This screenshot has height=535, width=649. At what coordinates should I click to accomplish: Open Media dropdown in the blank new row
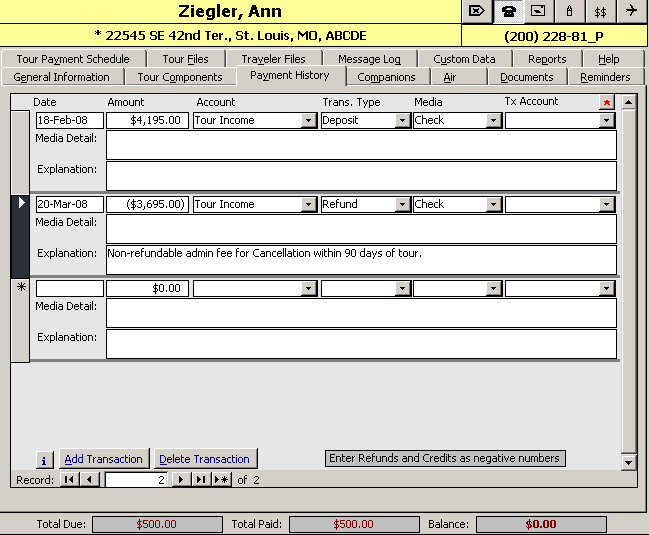pos(493,289)
